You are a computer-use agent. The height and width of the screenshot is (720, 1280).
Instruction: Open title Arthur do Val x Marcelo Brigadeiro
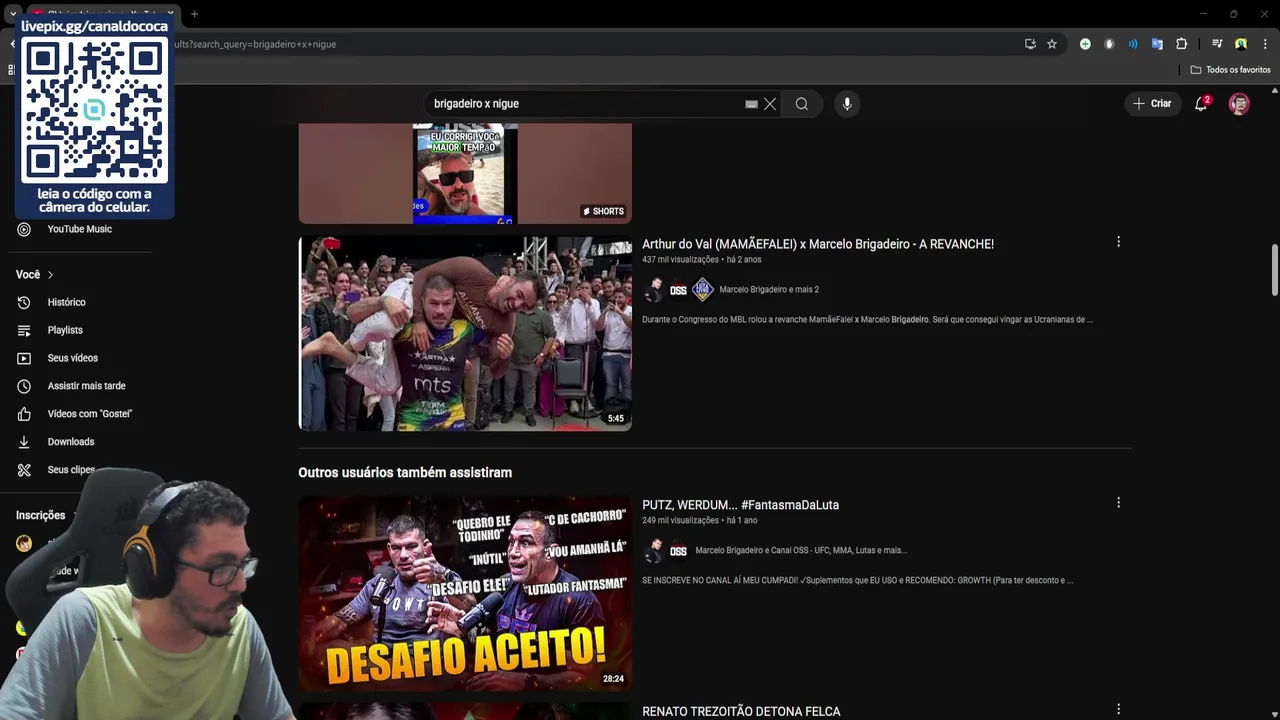click(818, 244)
